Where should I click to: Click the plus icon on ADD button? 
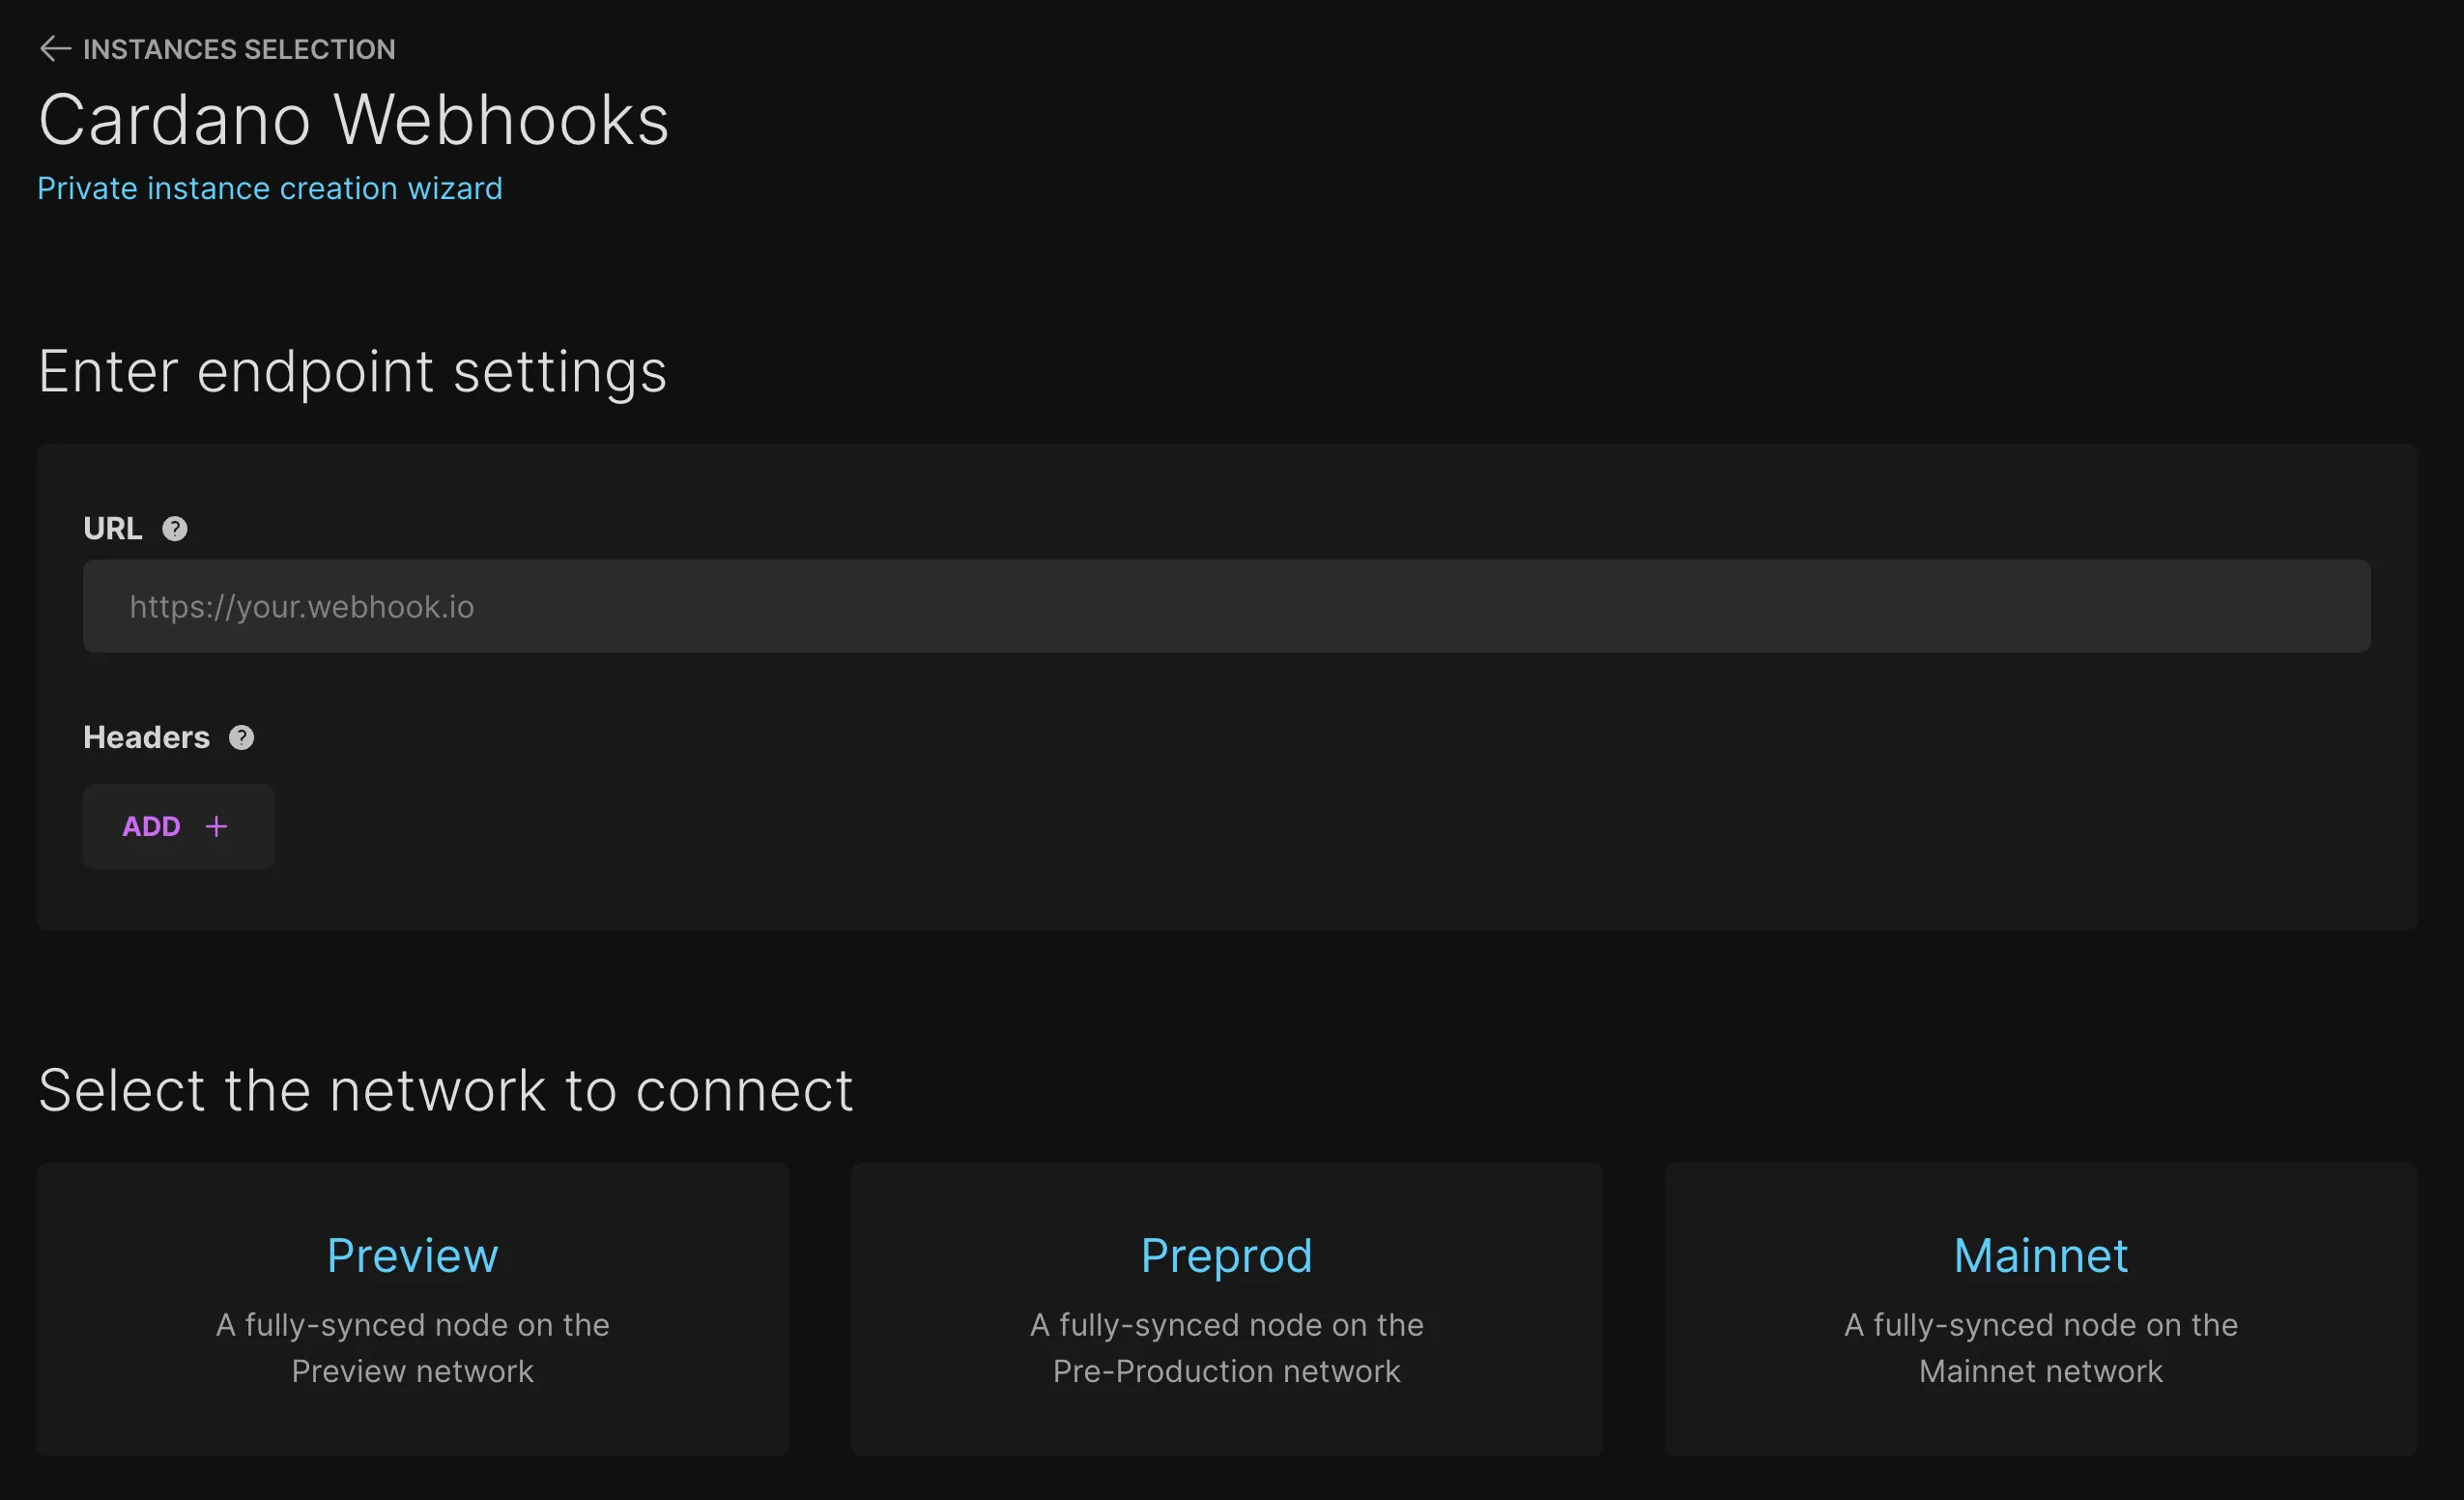click(x=216, y=826)
